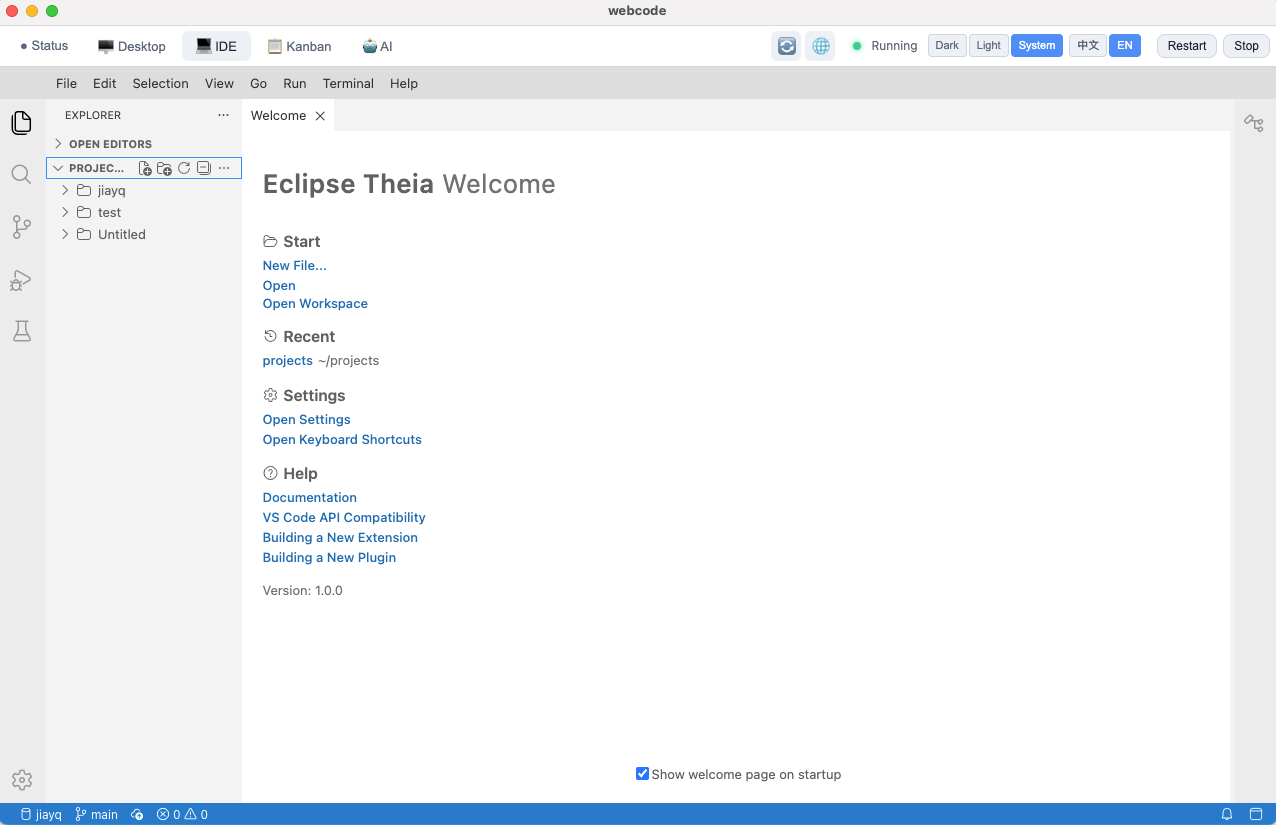The height and width of the screenshot is (825, 1276).
Task: Refresh the Explorer file tree
Action: [184, 168]
